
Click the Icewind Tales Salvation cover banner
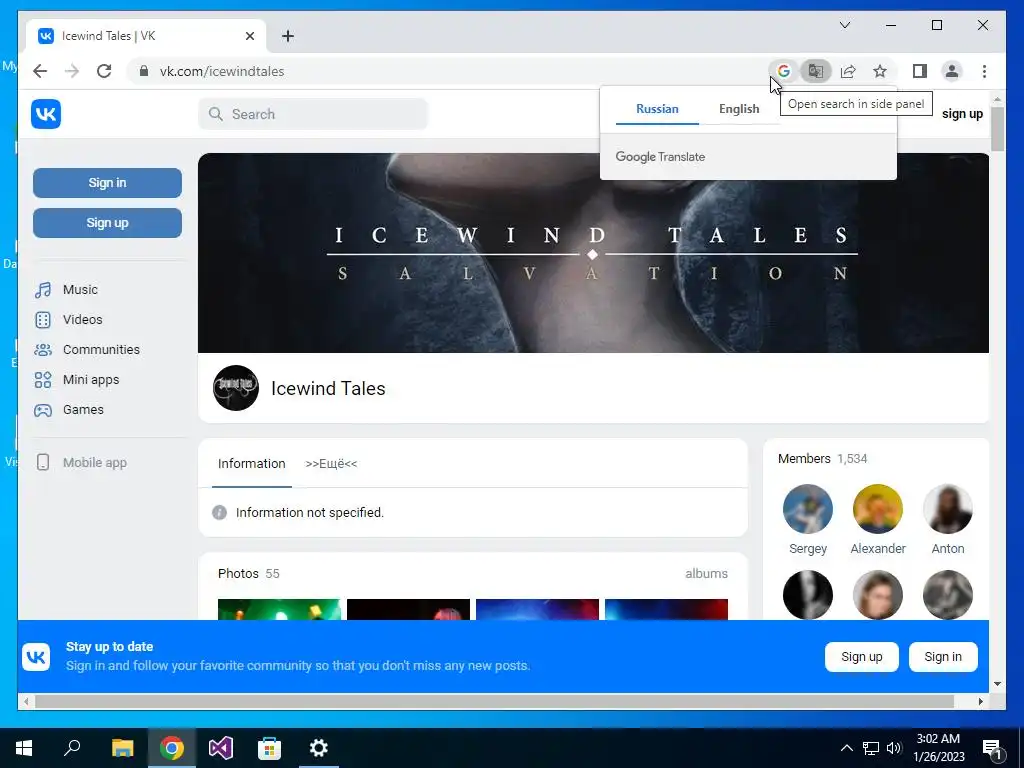click(593, 253)
